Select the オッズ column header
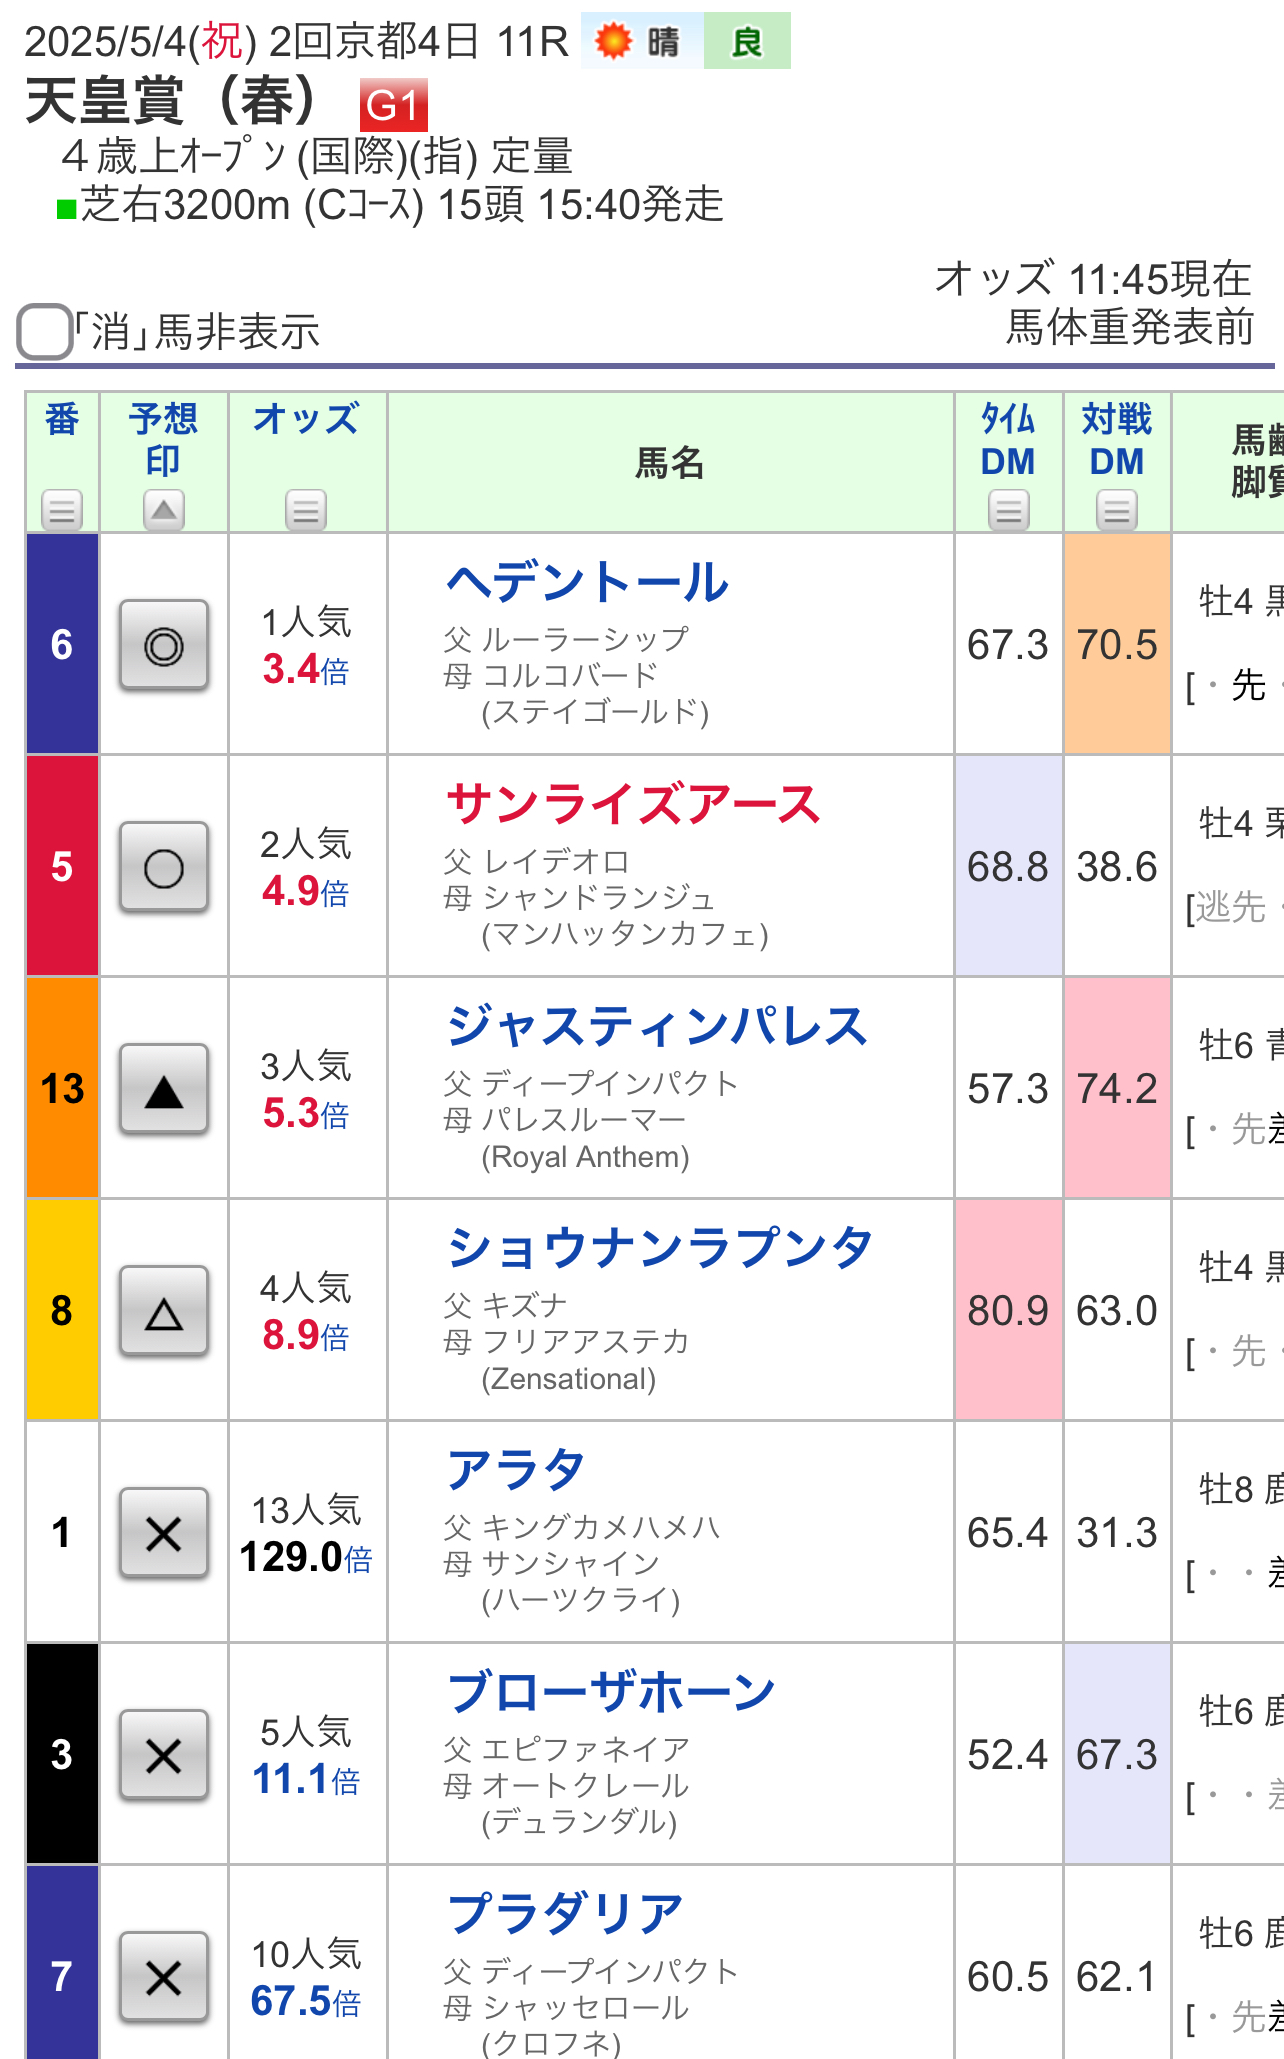Viewport: 1284px width, 2059px height. pyautogui.click(x=306, y=419)
